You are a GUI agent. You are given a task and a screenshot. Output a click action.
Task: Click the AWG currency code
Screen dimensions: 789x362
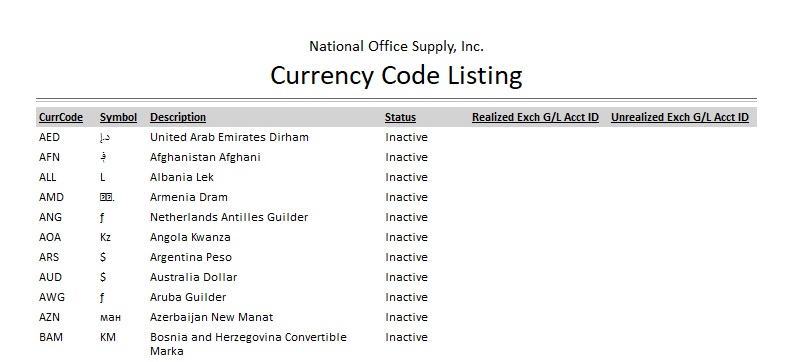coord(52,297)
